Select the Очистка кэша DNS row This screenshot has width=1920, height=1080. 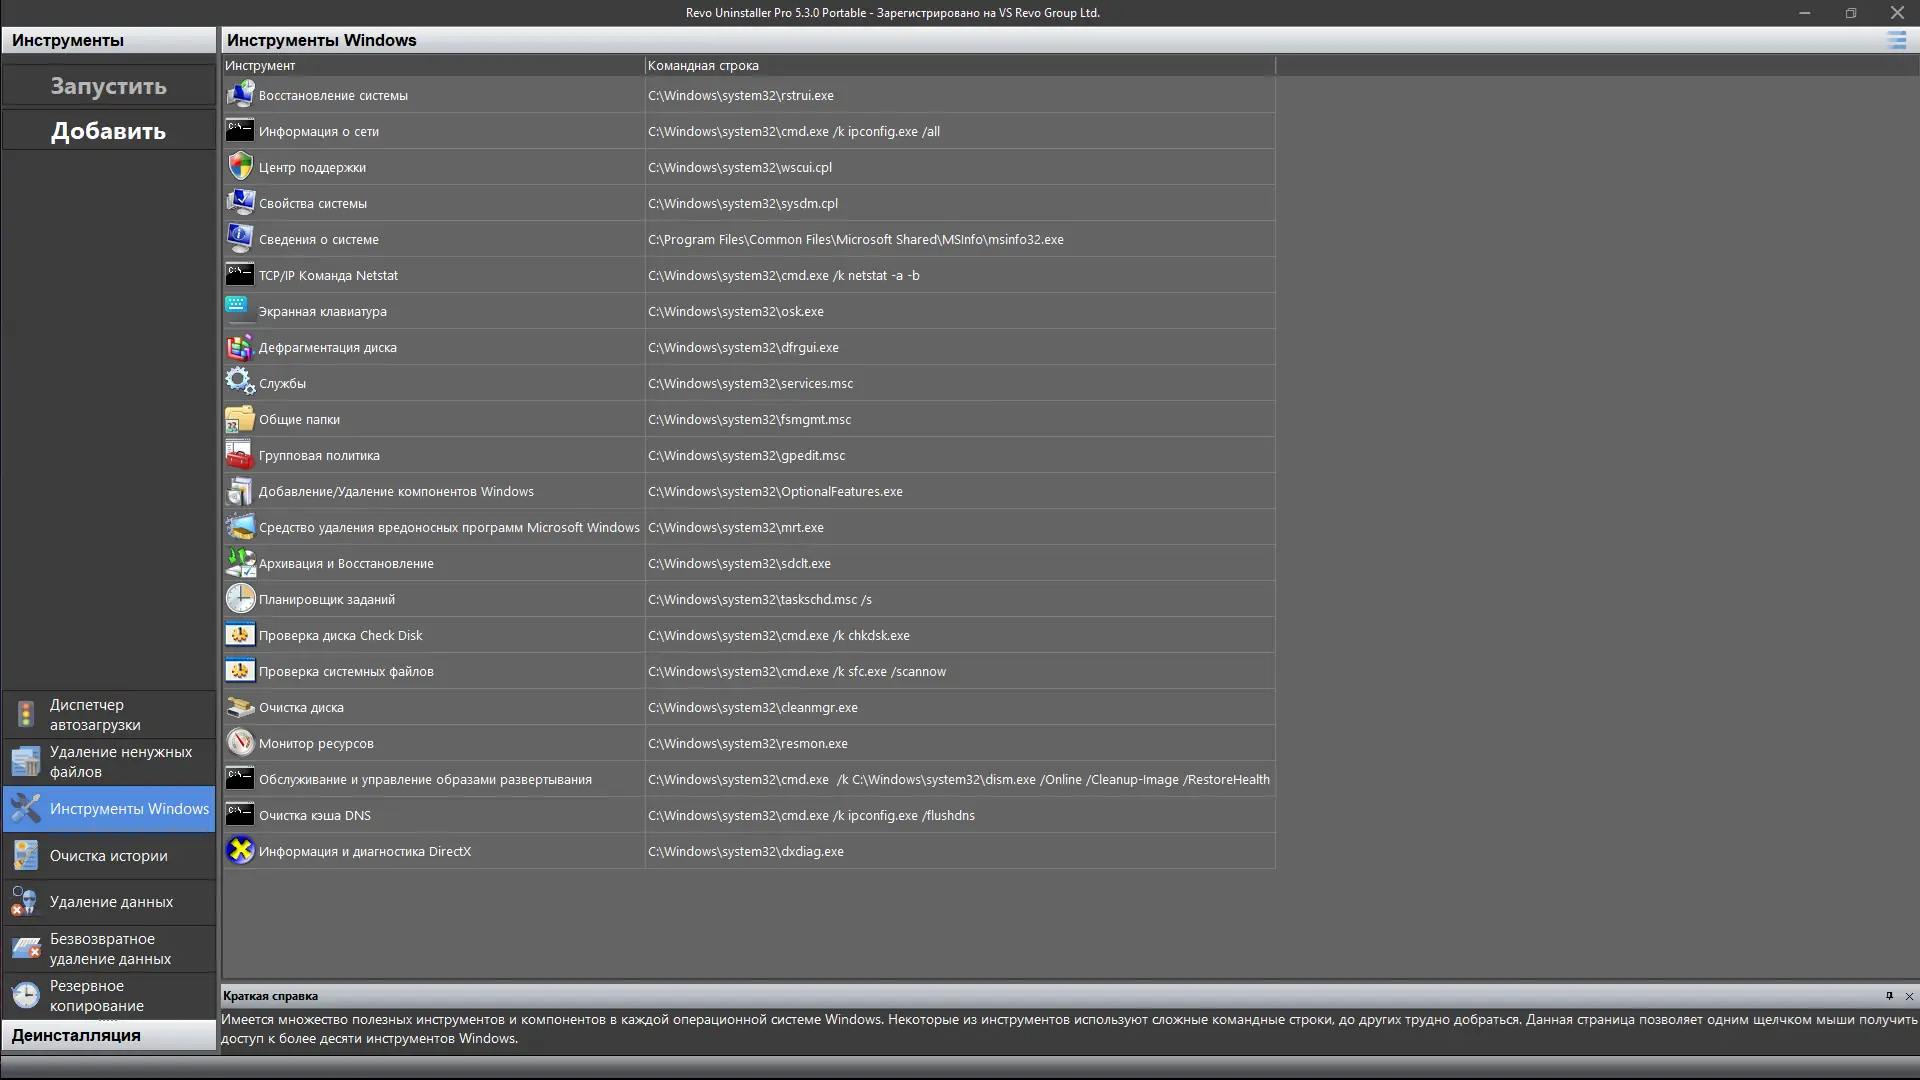pos(315,815)
